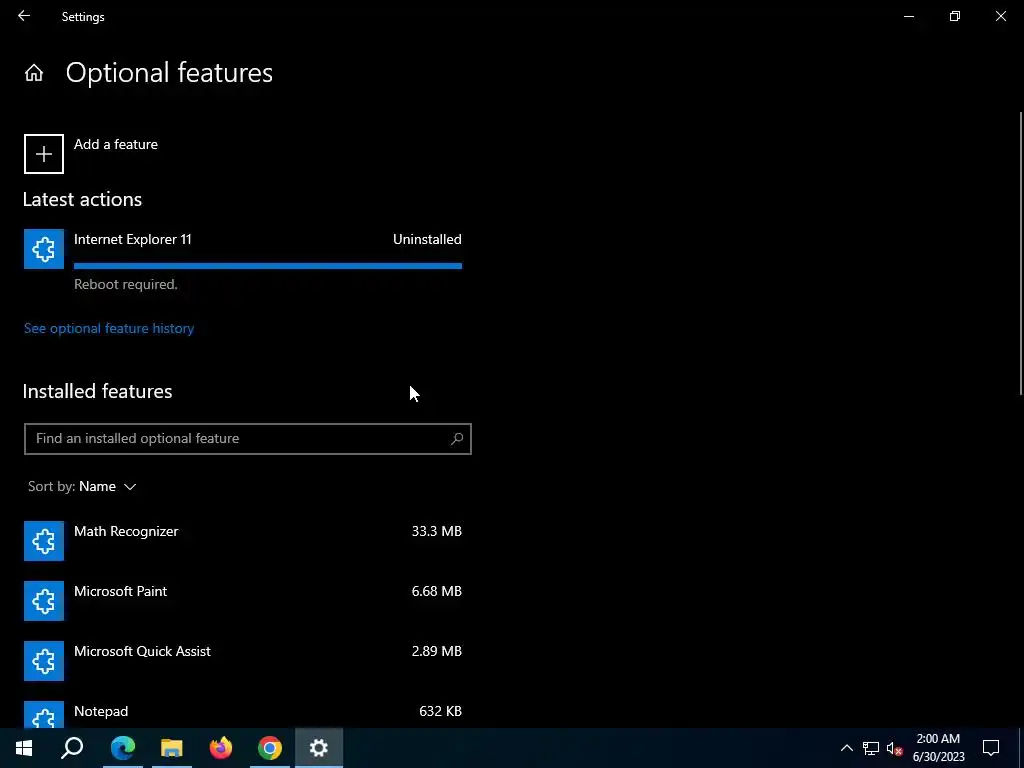Click the Microsoft Quick Assist feature icon

click(x=44, y=661)
